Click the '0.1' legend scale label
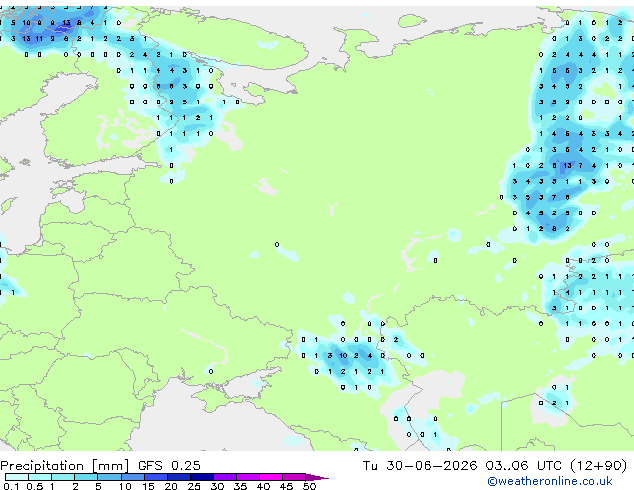The image size is (634, 490). (x=11, y=486)
